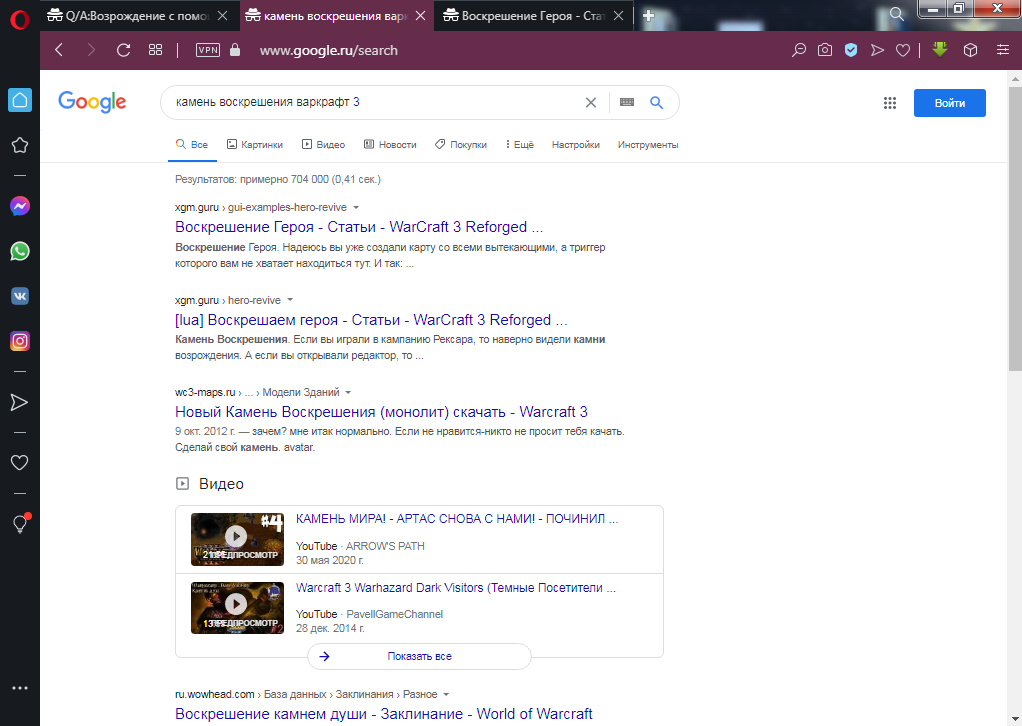Open video link КАМЕНЬ МИРА! - АРТАС
Screen dimensions: 1022x726
(457, 519)
